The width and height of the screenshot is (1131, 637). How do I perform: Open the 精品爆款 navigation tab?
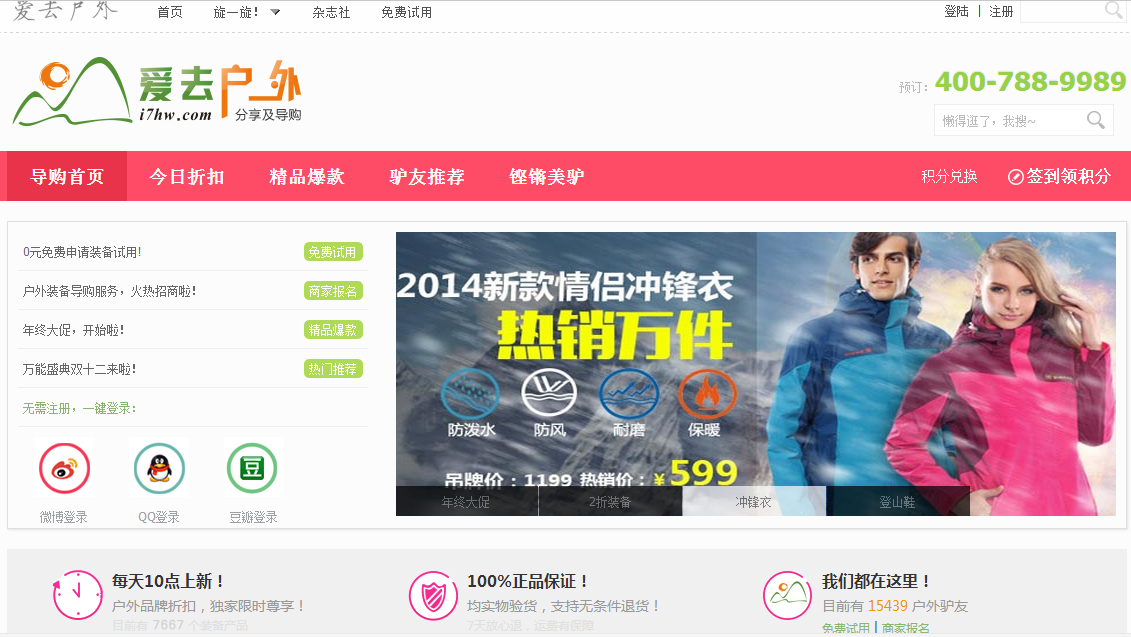click(x=307, y=177)
